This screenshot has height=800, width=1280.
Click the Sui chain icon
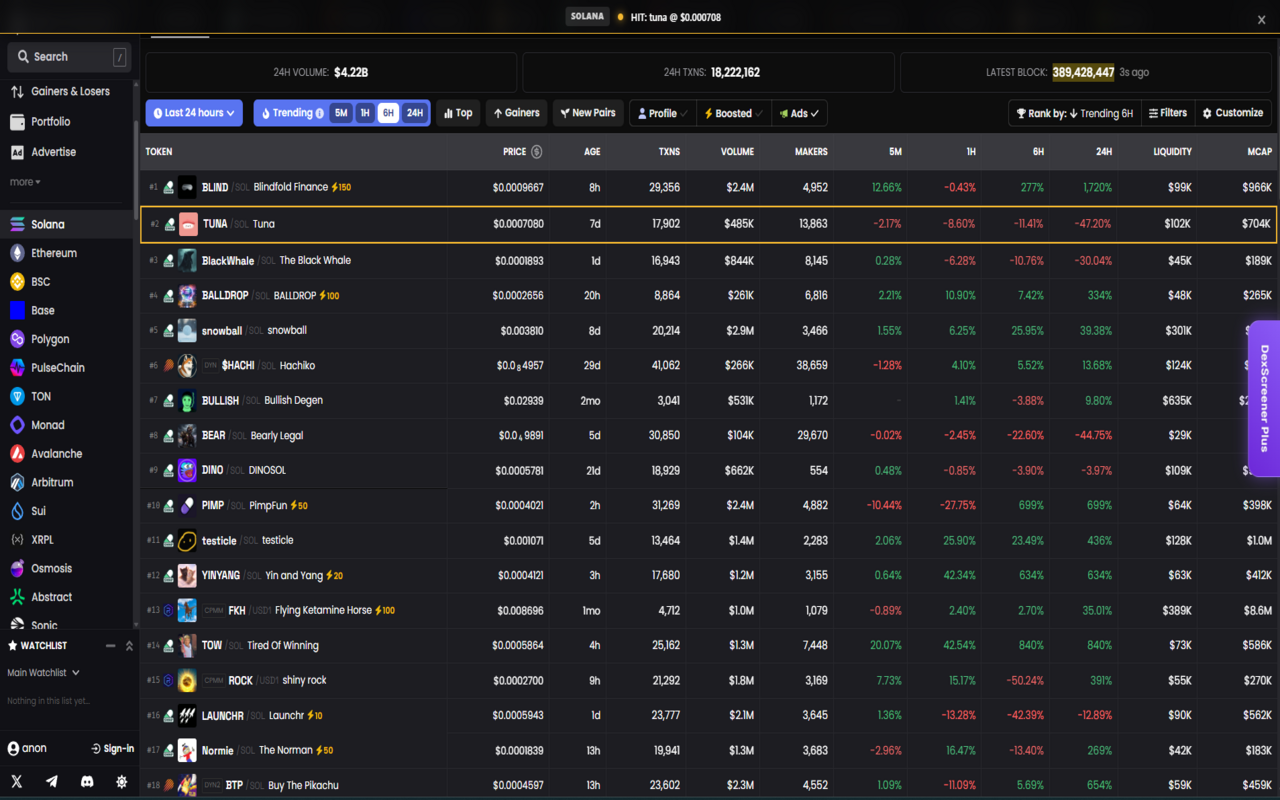click(17, 511)
